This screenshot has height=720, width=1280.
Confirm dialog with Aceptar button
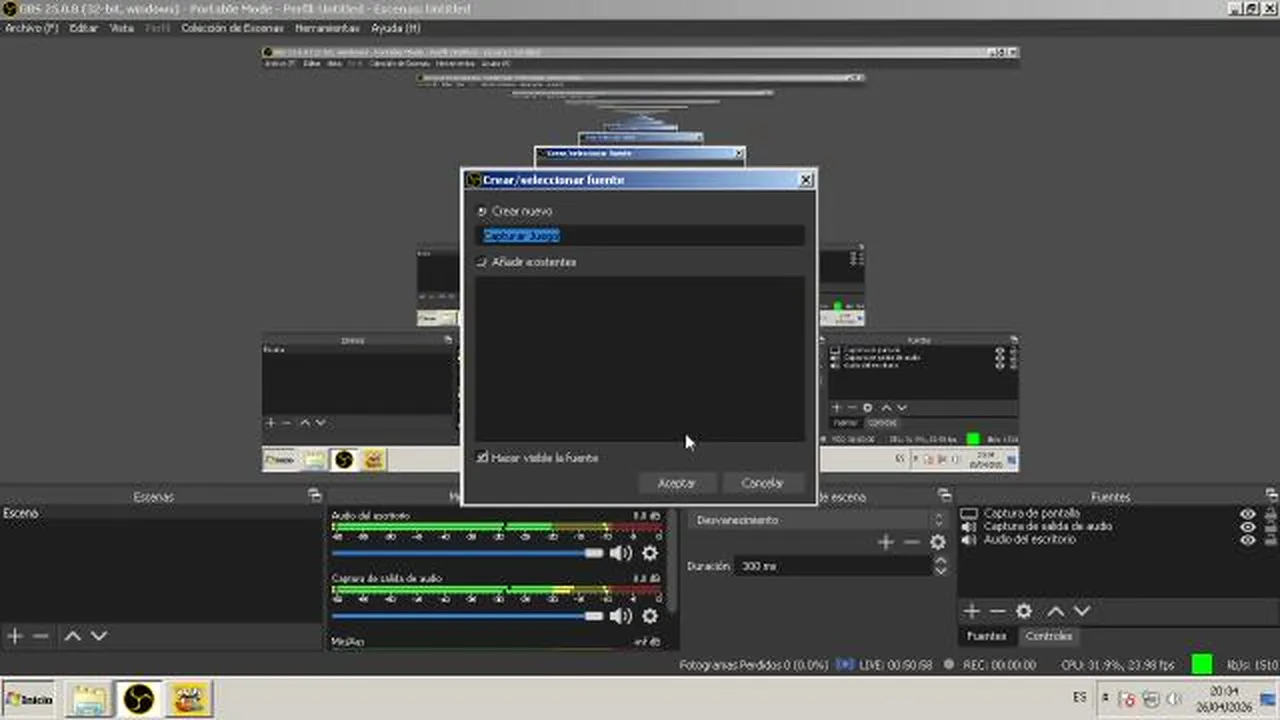(677, 483)
